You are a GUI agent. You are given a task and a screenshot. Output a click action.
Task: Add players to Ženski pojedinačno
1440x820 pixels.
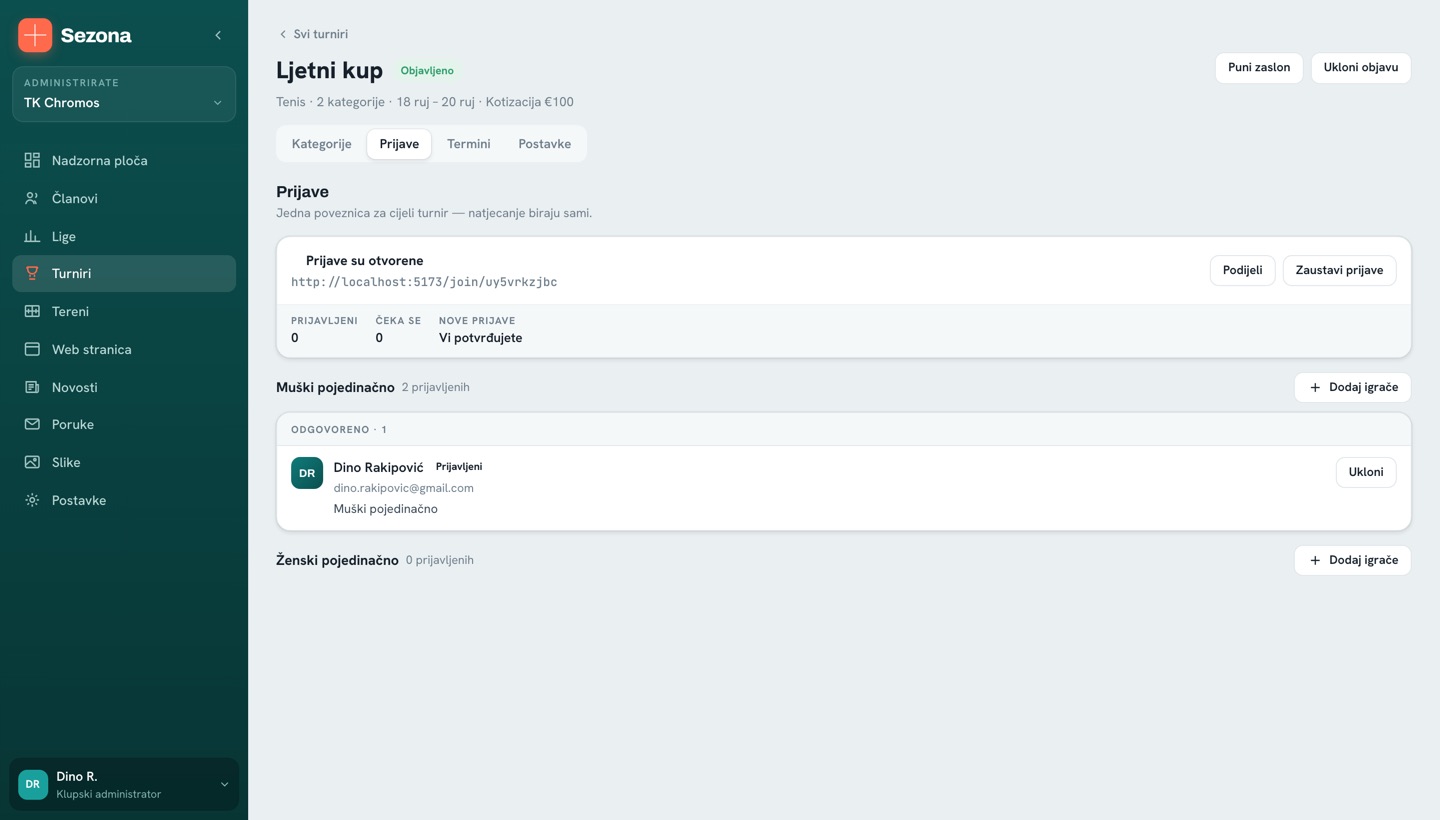point(1352,560)
